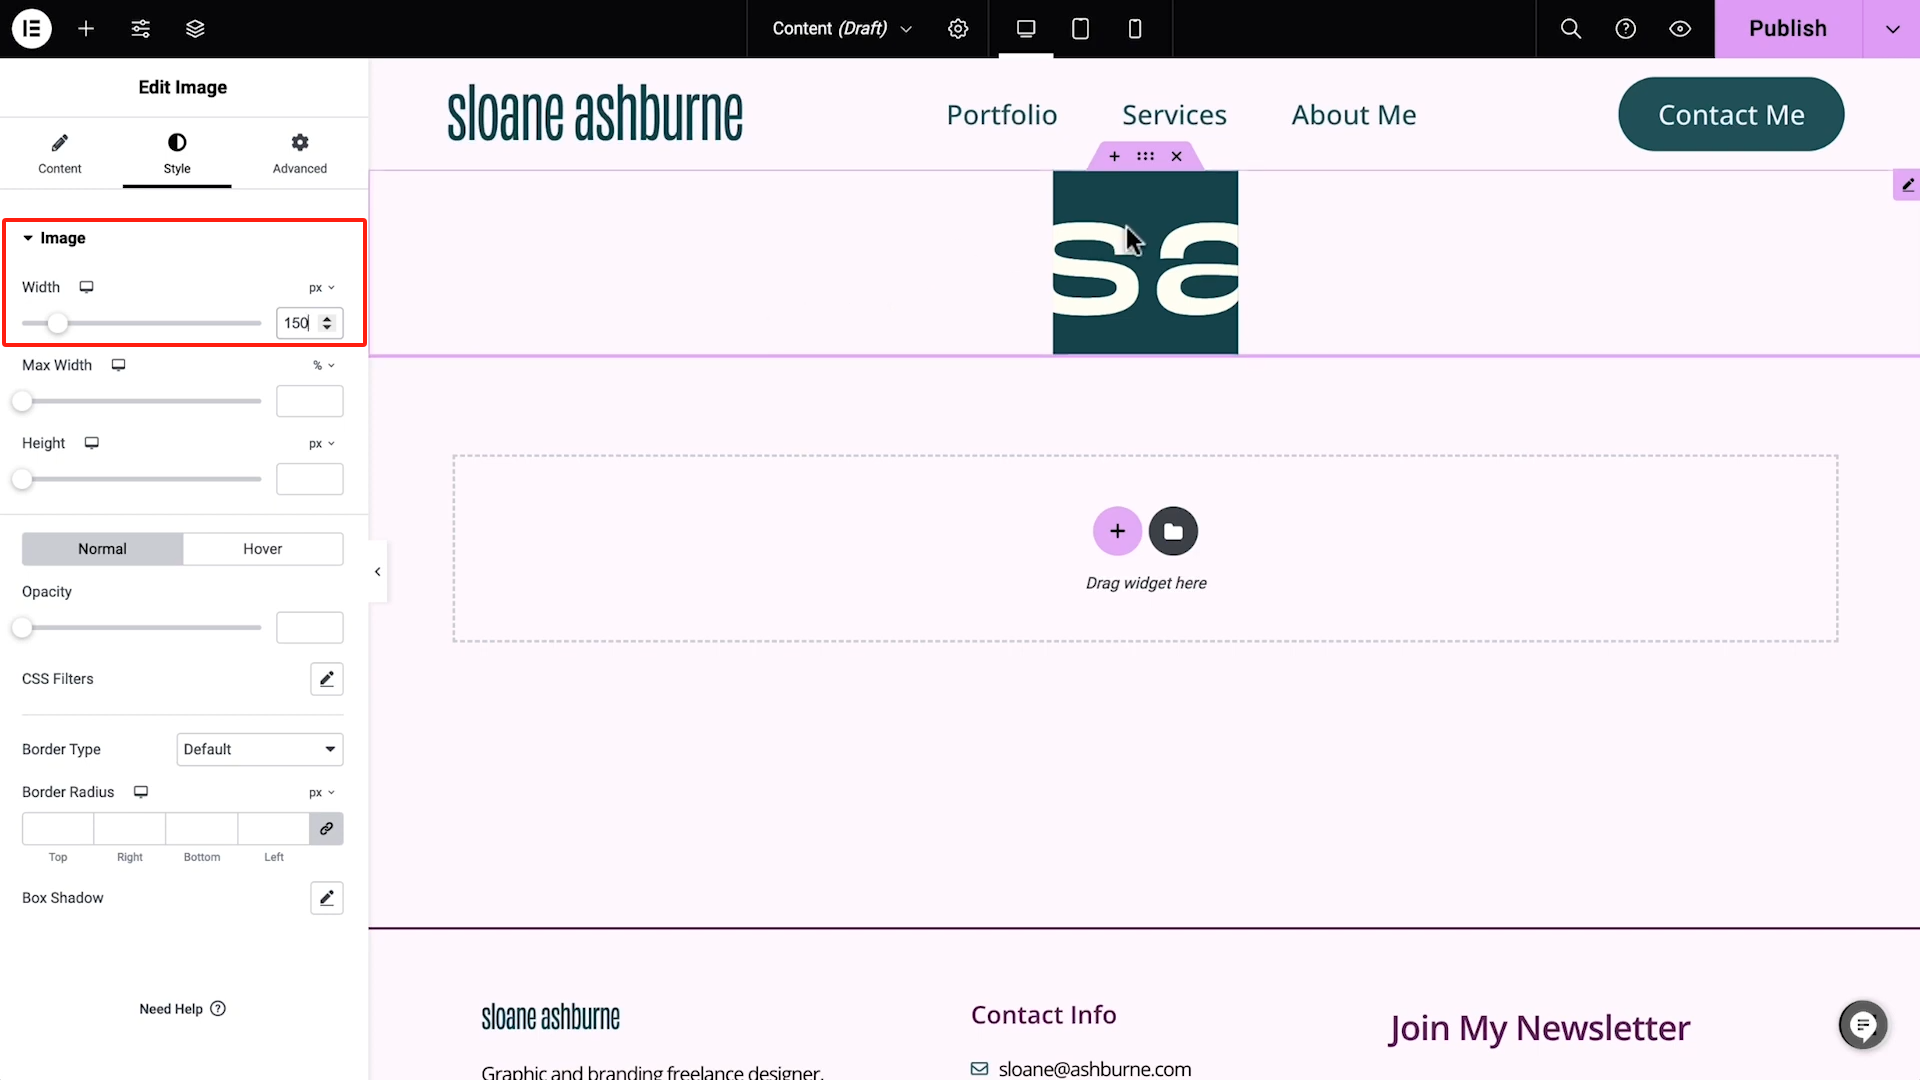The width and height of the screenshot is (1920, 1080).
Task: Toggle preview changes eye icon
Action: 1680,29
